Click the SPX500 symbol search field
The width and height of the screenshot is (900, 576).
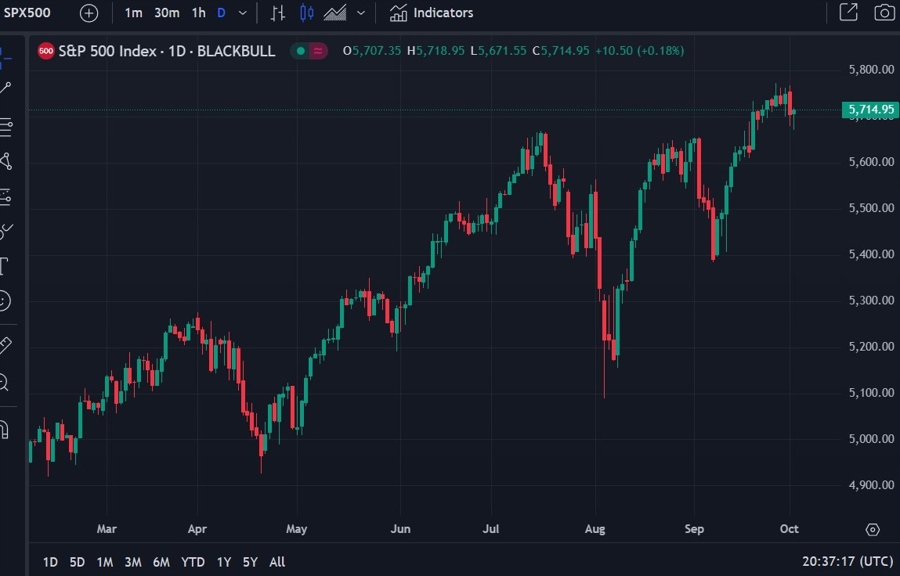pos(27,13)
